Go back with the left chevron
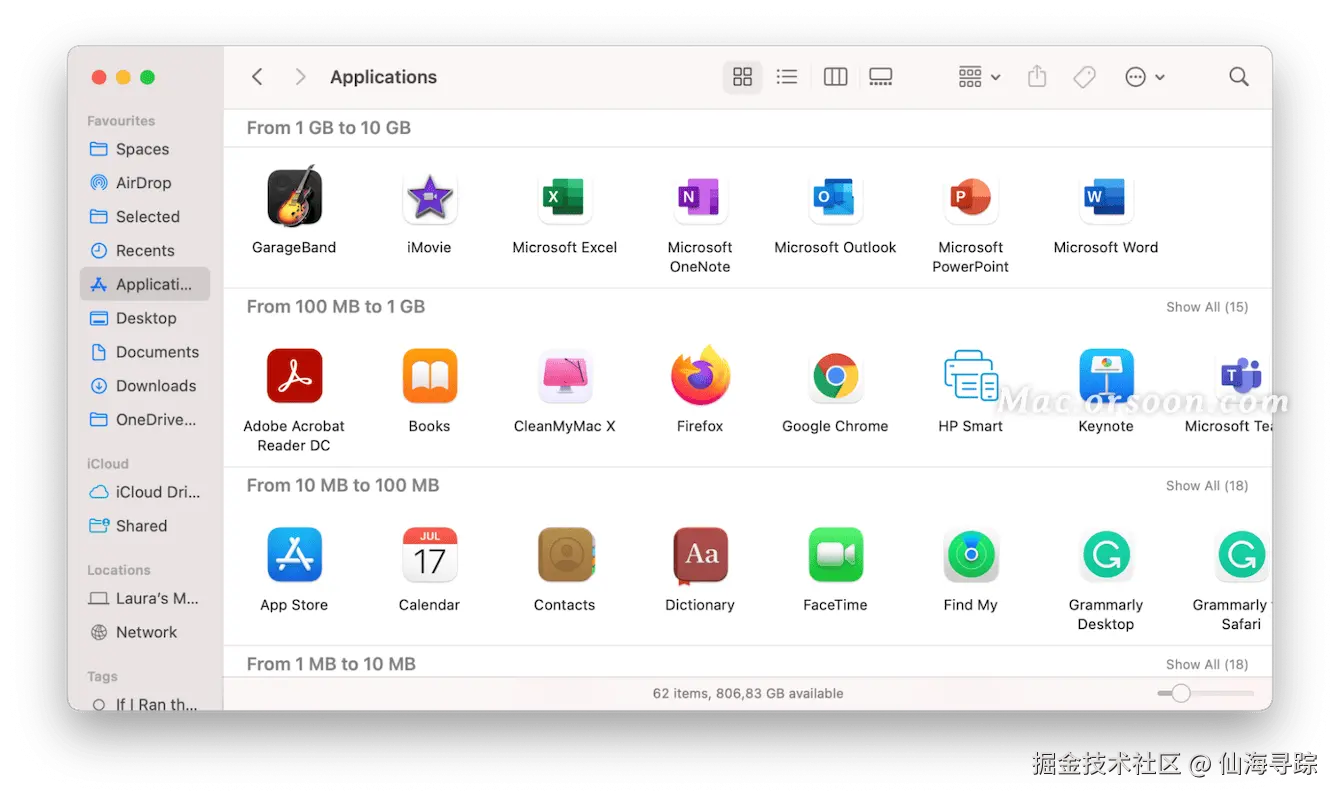This screenshot has width=1340, height=800. [x=257, y=77]
